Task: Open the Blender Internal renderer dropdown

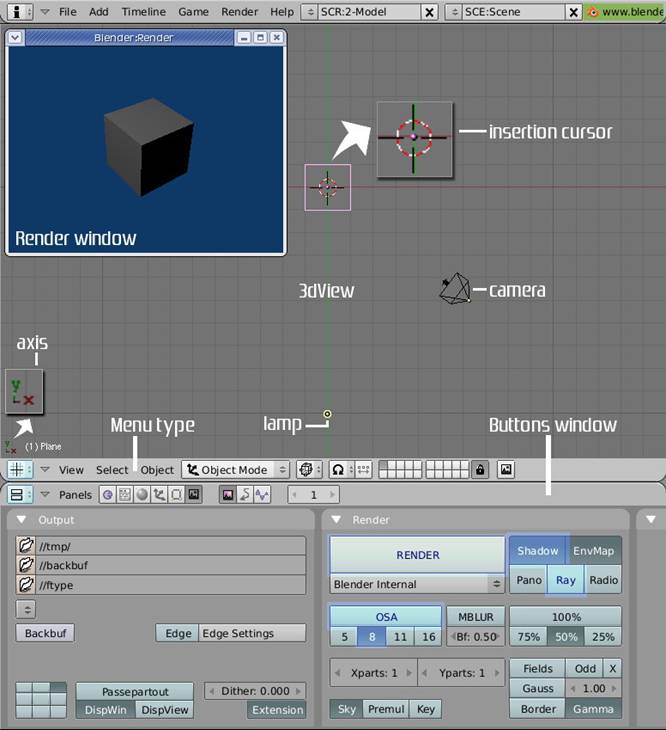Action: (417, 584)
